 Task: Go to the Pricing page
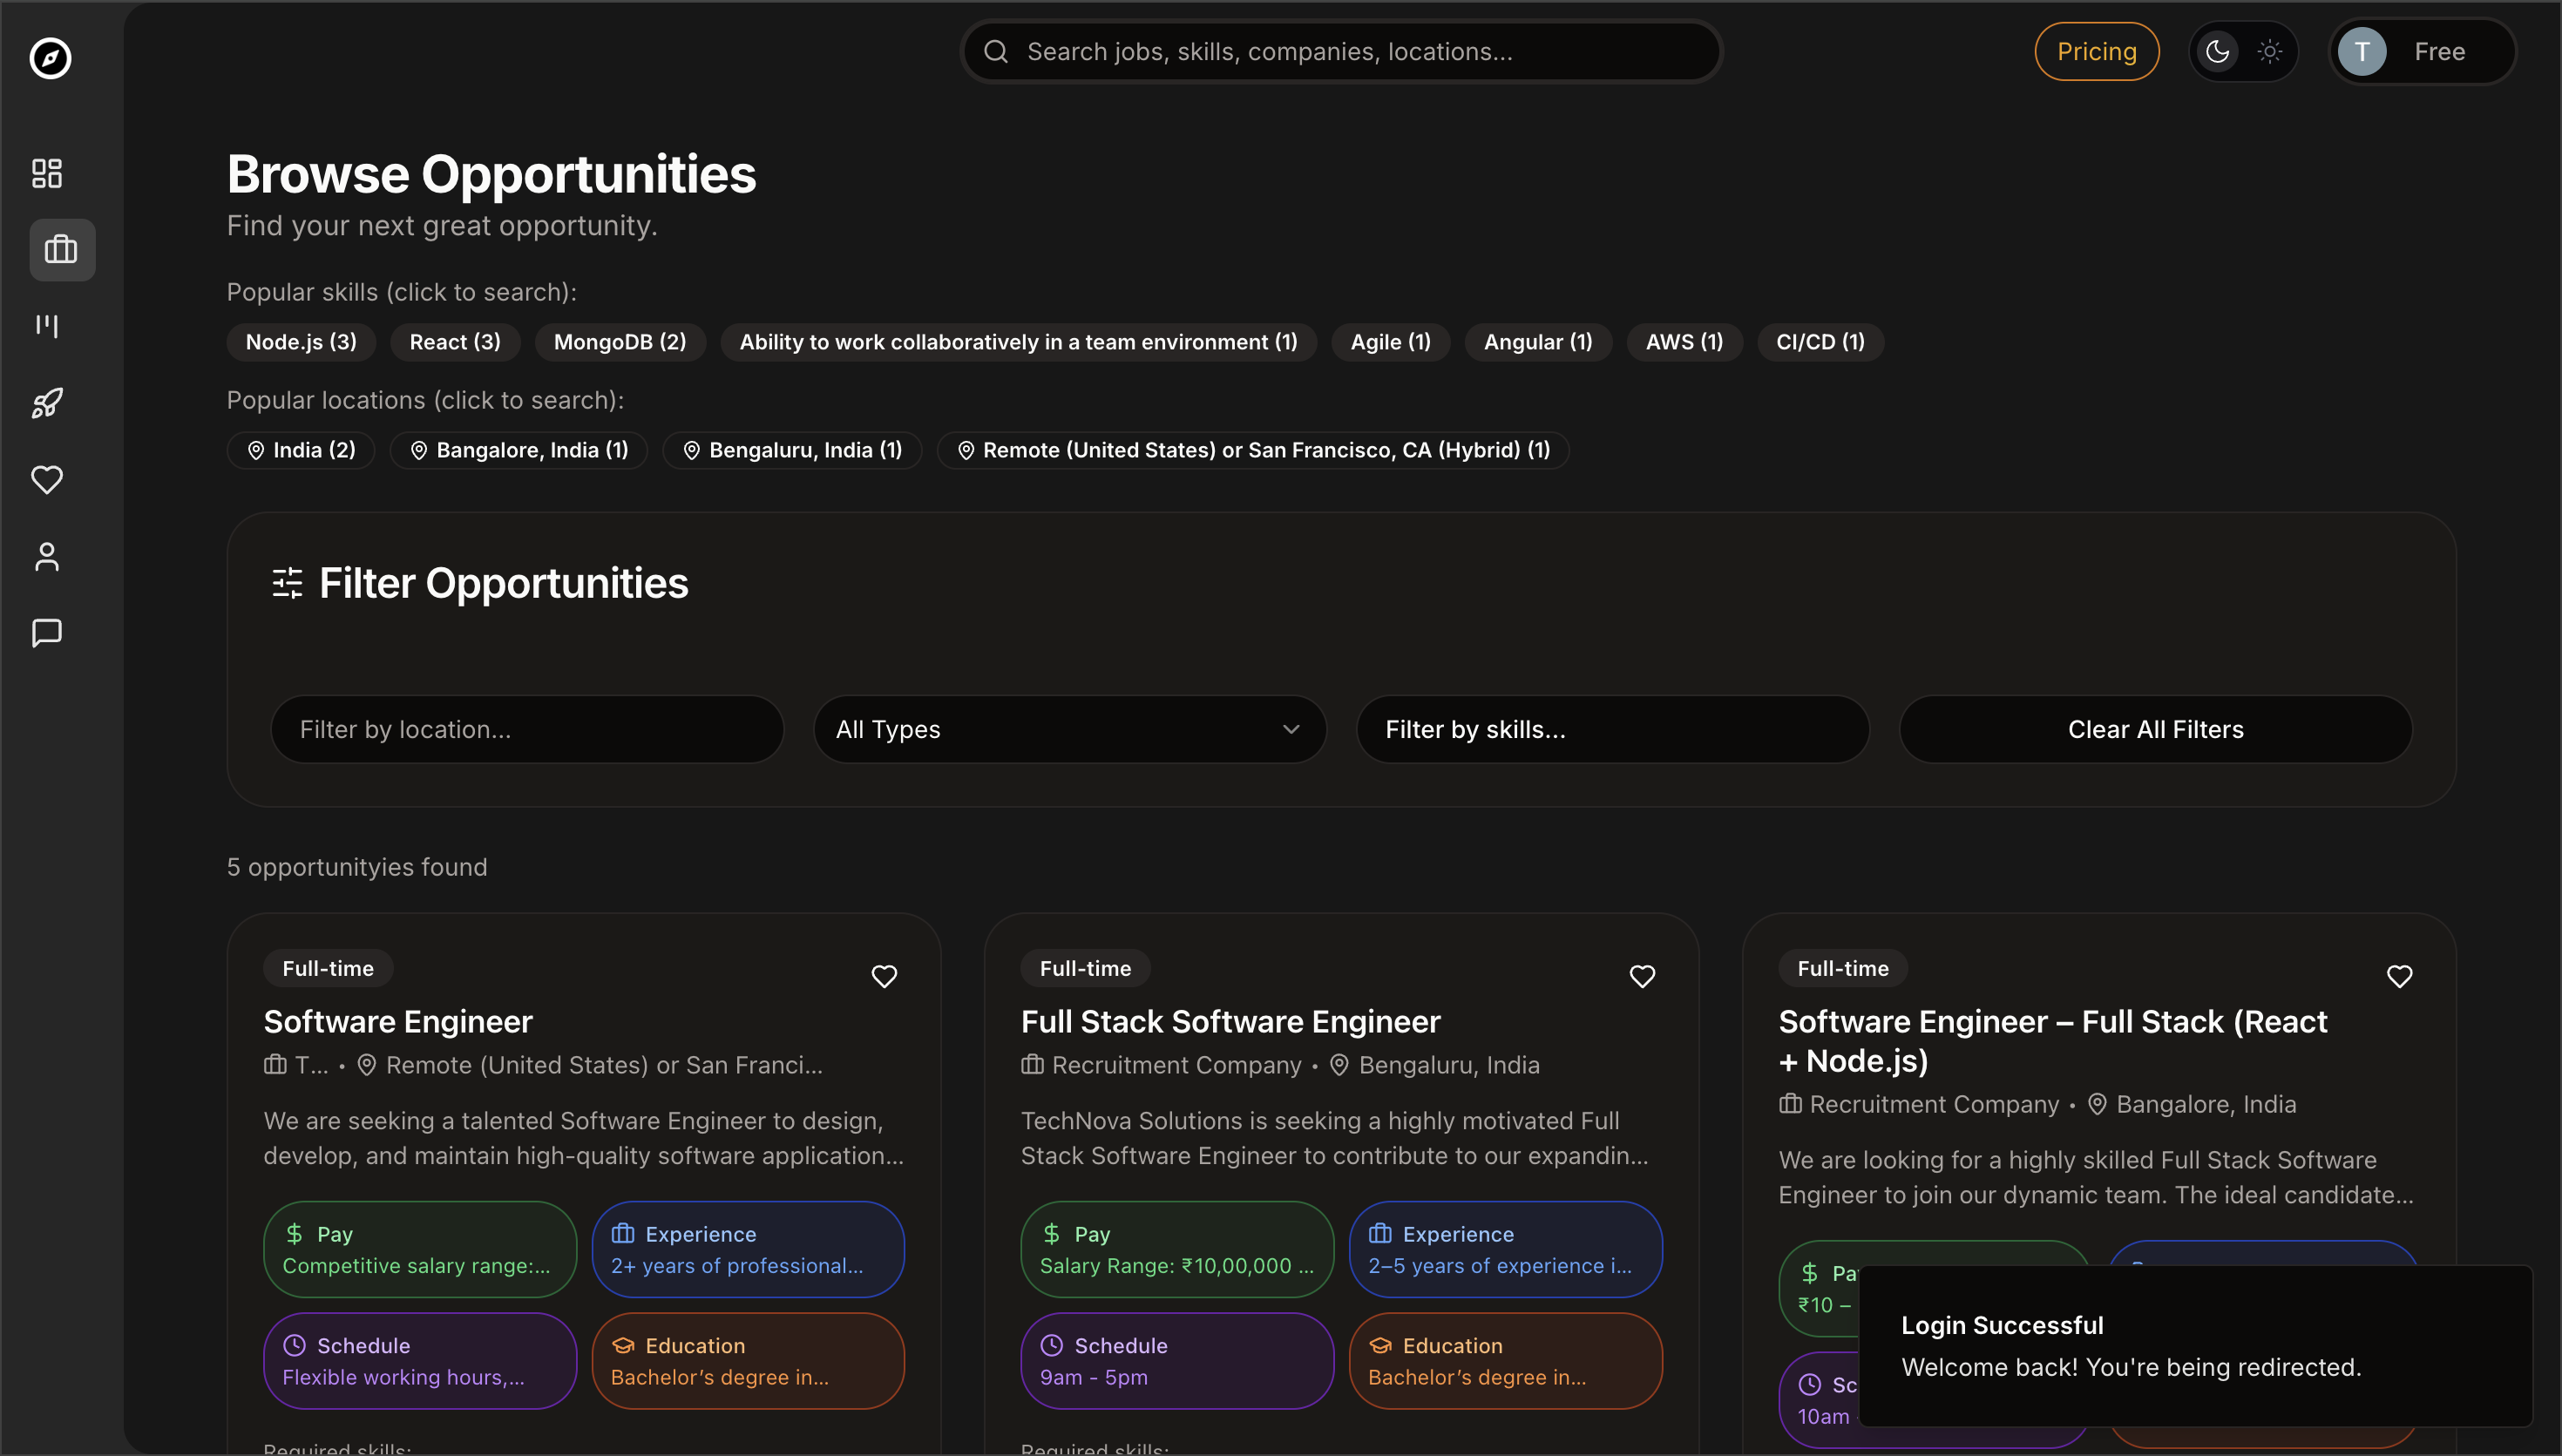tap(2096, 51)
